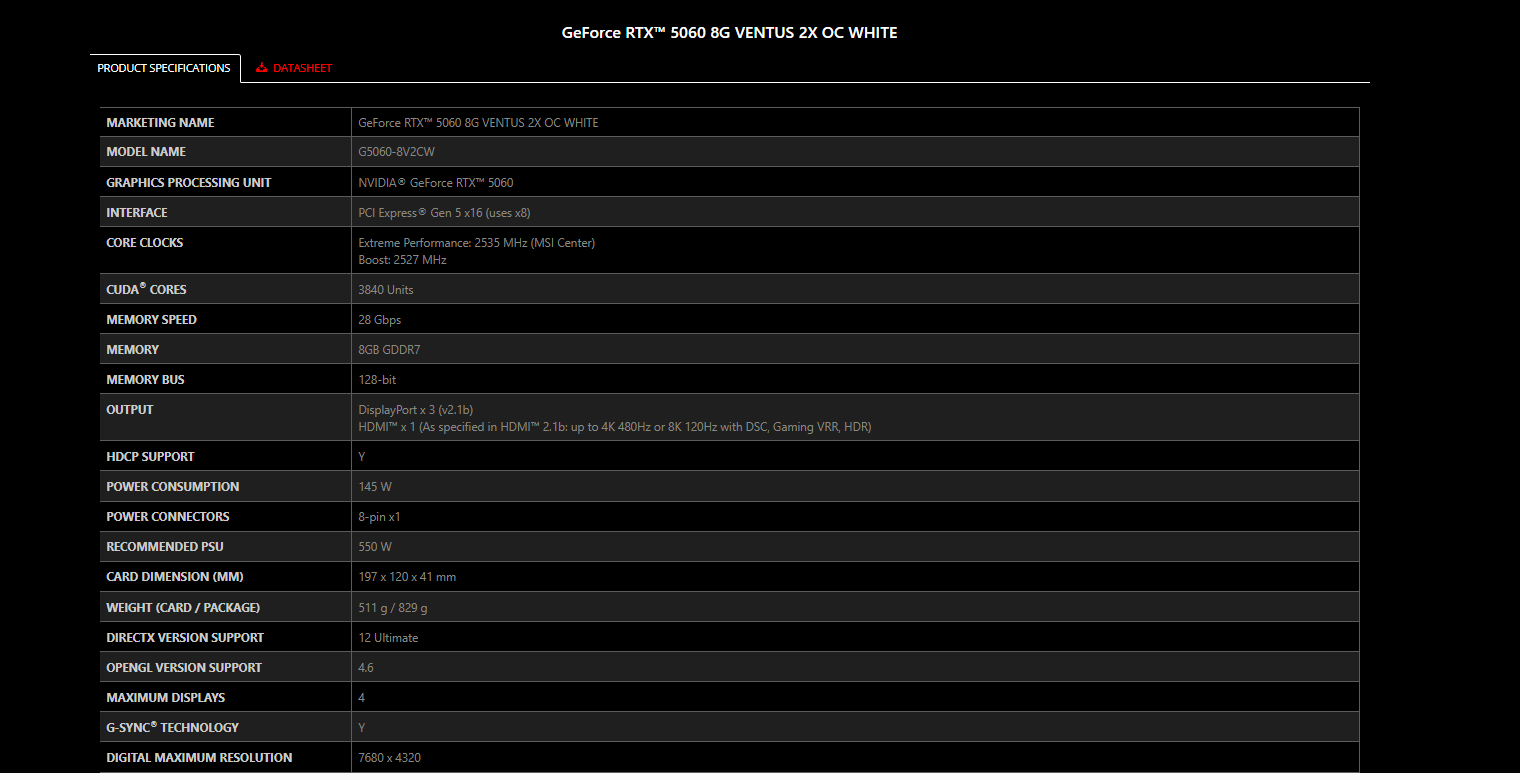Click the Datasheet download icon

(262, 68)
